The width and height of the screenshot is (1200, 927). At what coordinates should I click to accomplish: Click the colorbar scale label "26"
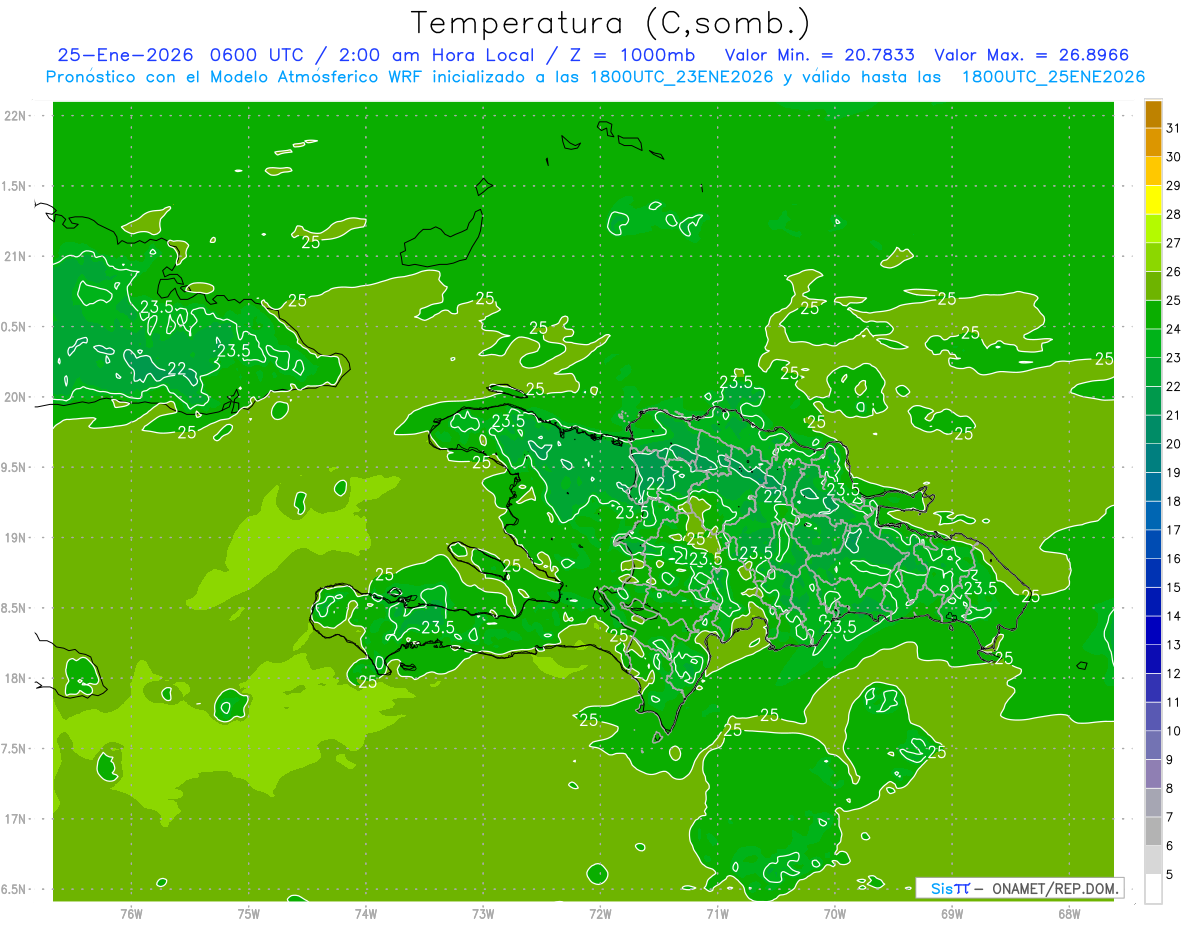1173,271
